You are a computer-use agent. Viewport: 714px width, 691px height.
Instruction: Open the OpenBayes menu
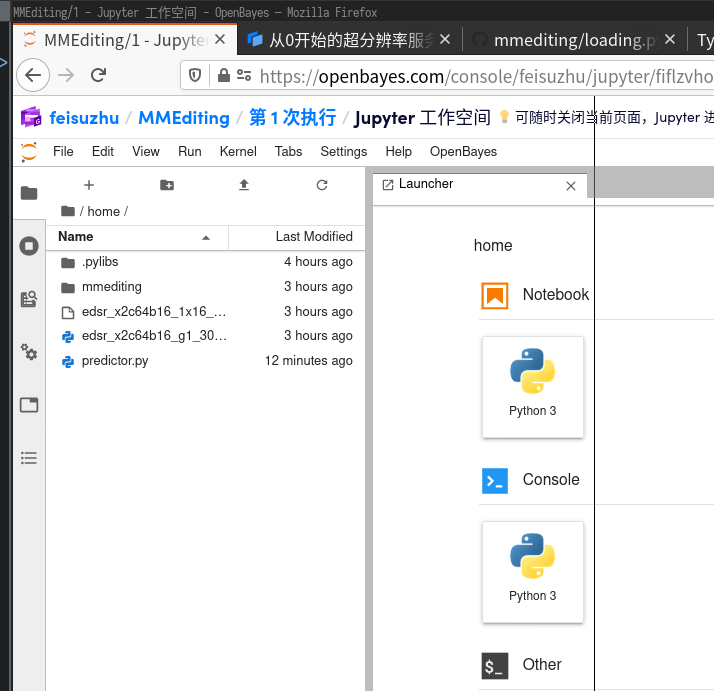coord(463,152)
